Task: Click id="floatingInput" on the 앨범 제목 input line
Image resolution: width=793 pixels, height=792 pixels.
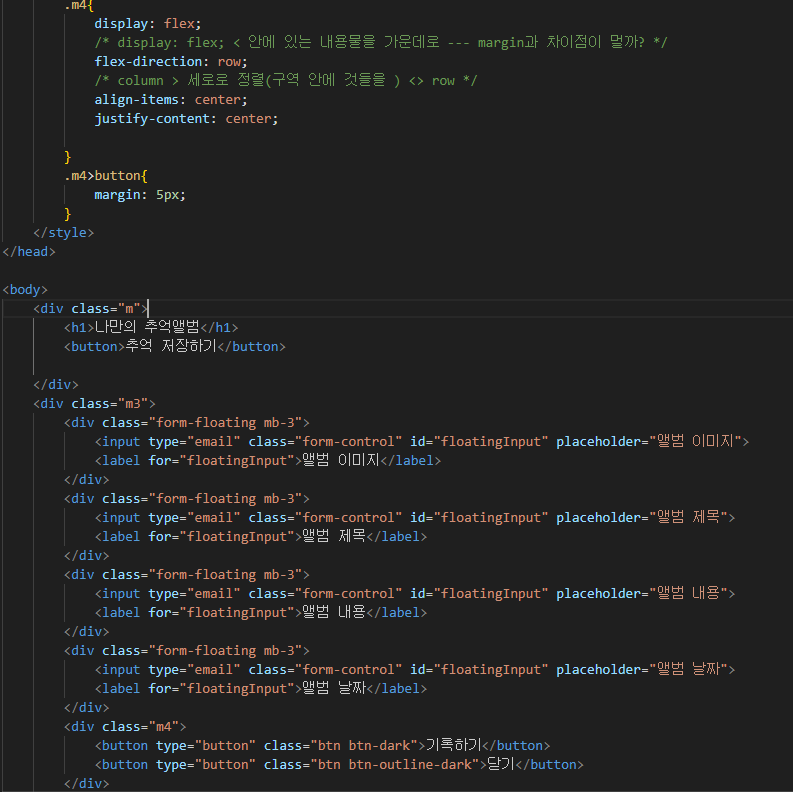Action: (479, 517)
